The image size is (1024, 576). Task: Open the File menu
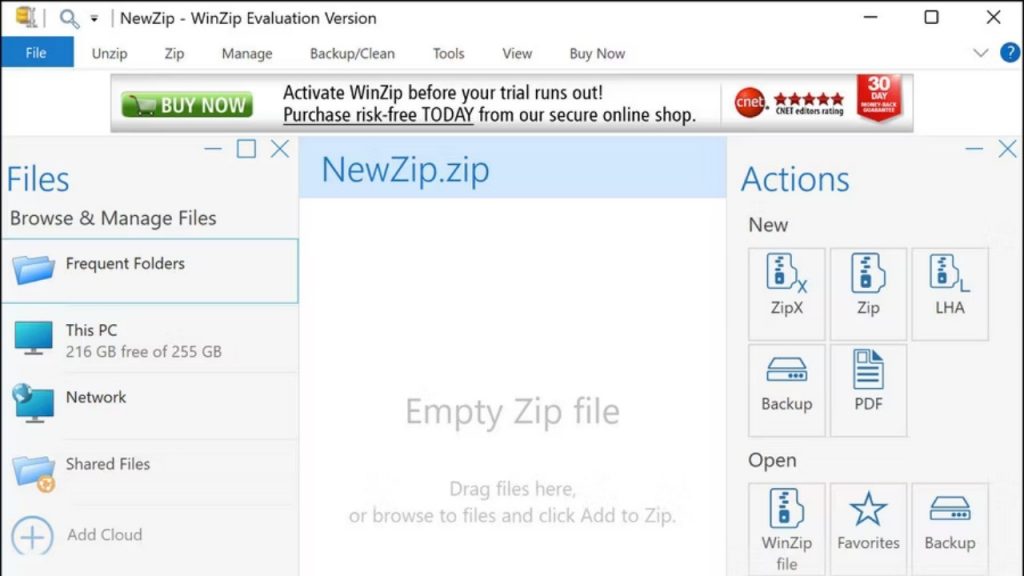pos(36,53)
